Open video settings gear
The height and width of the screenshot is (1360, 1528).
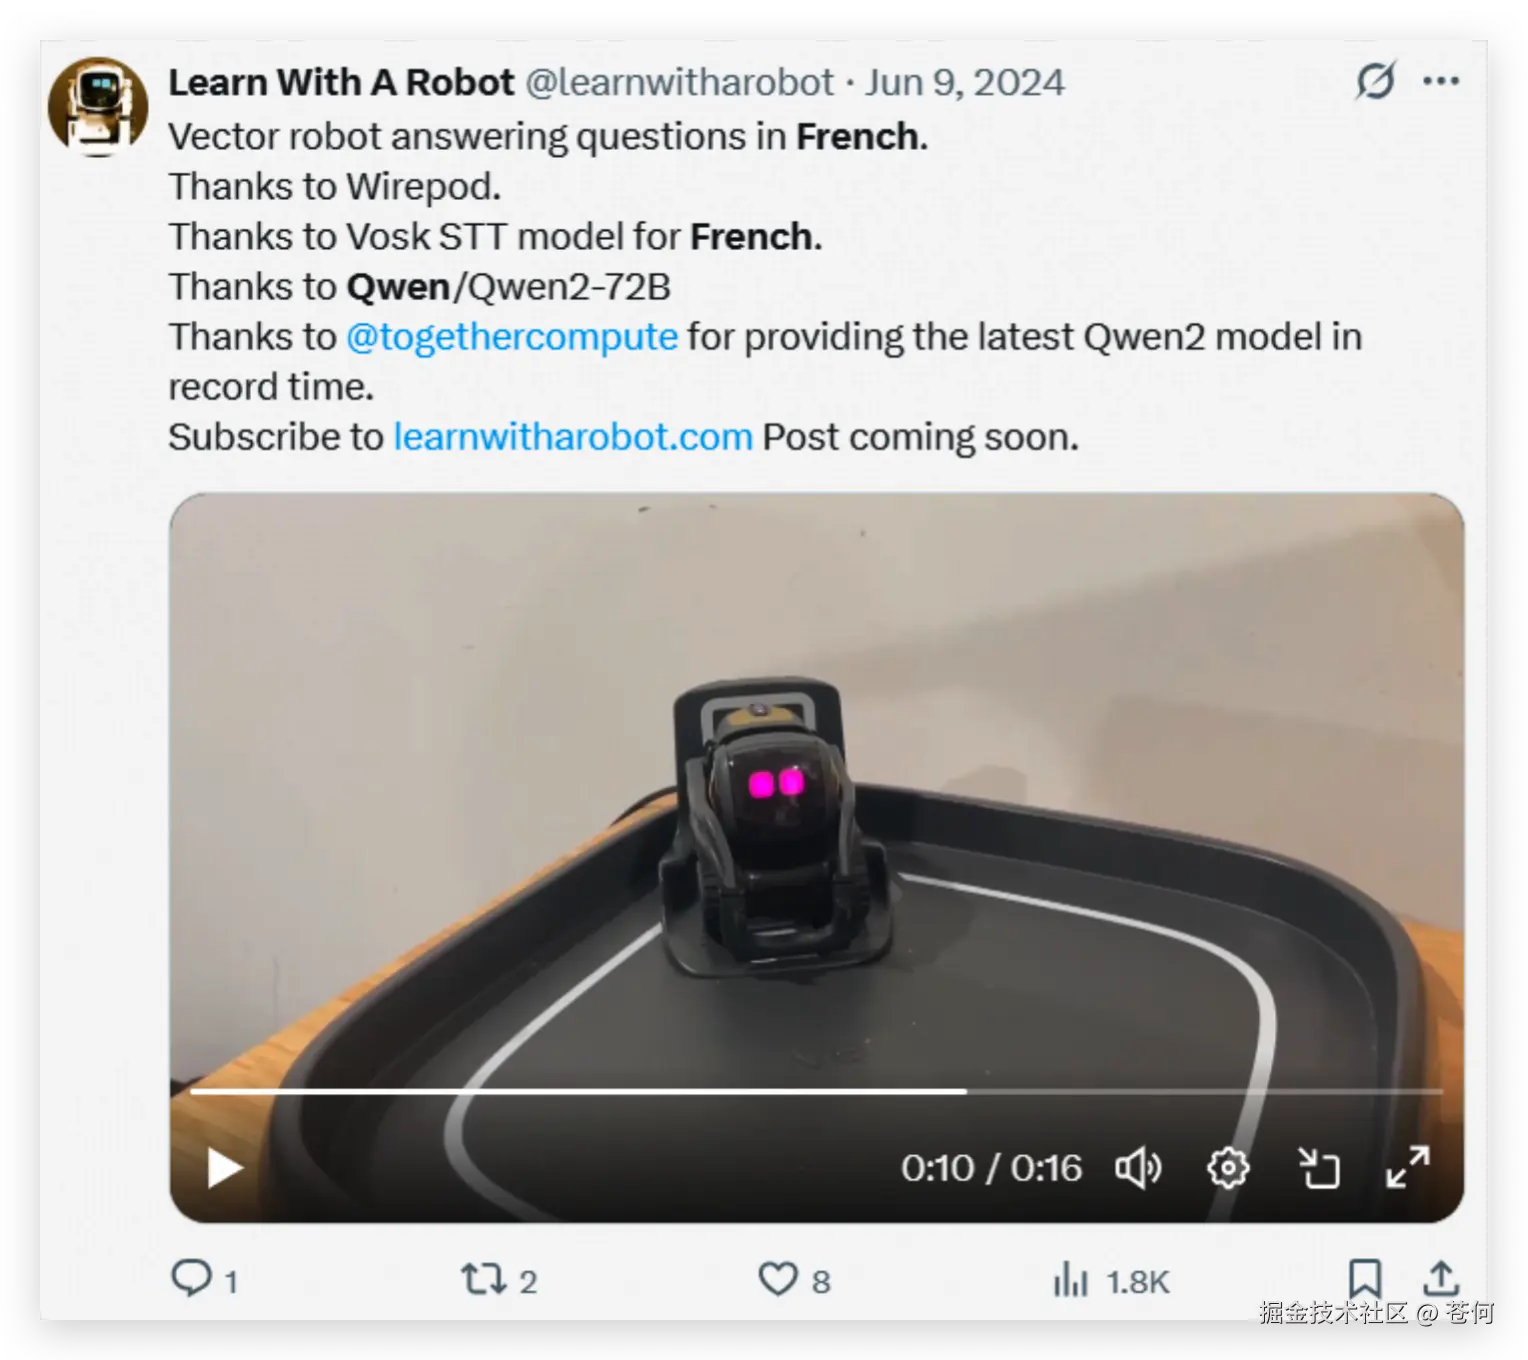(1228, 1168)
